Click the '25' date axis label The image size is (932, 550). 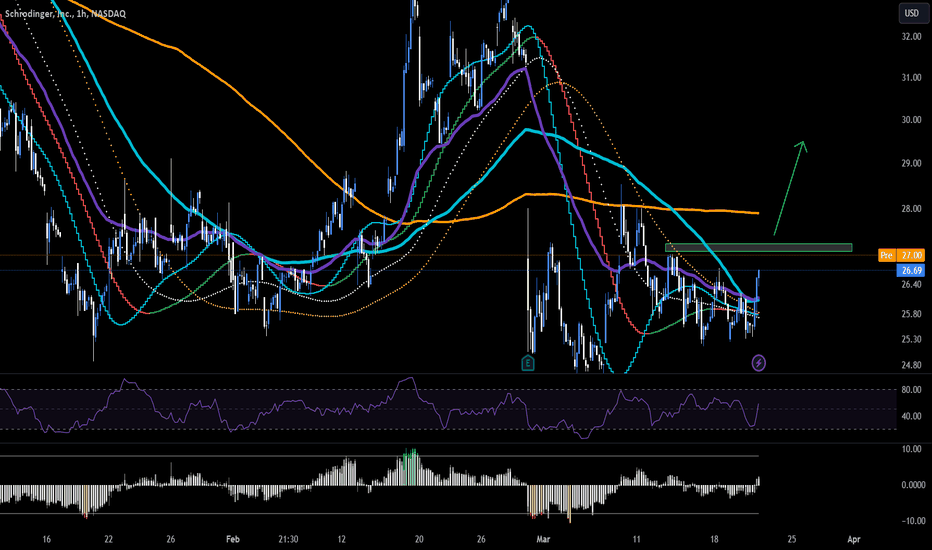click(792, 539)
